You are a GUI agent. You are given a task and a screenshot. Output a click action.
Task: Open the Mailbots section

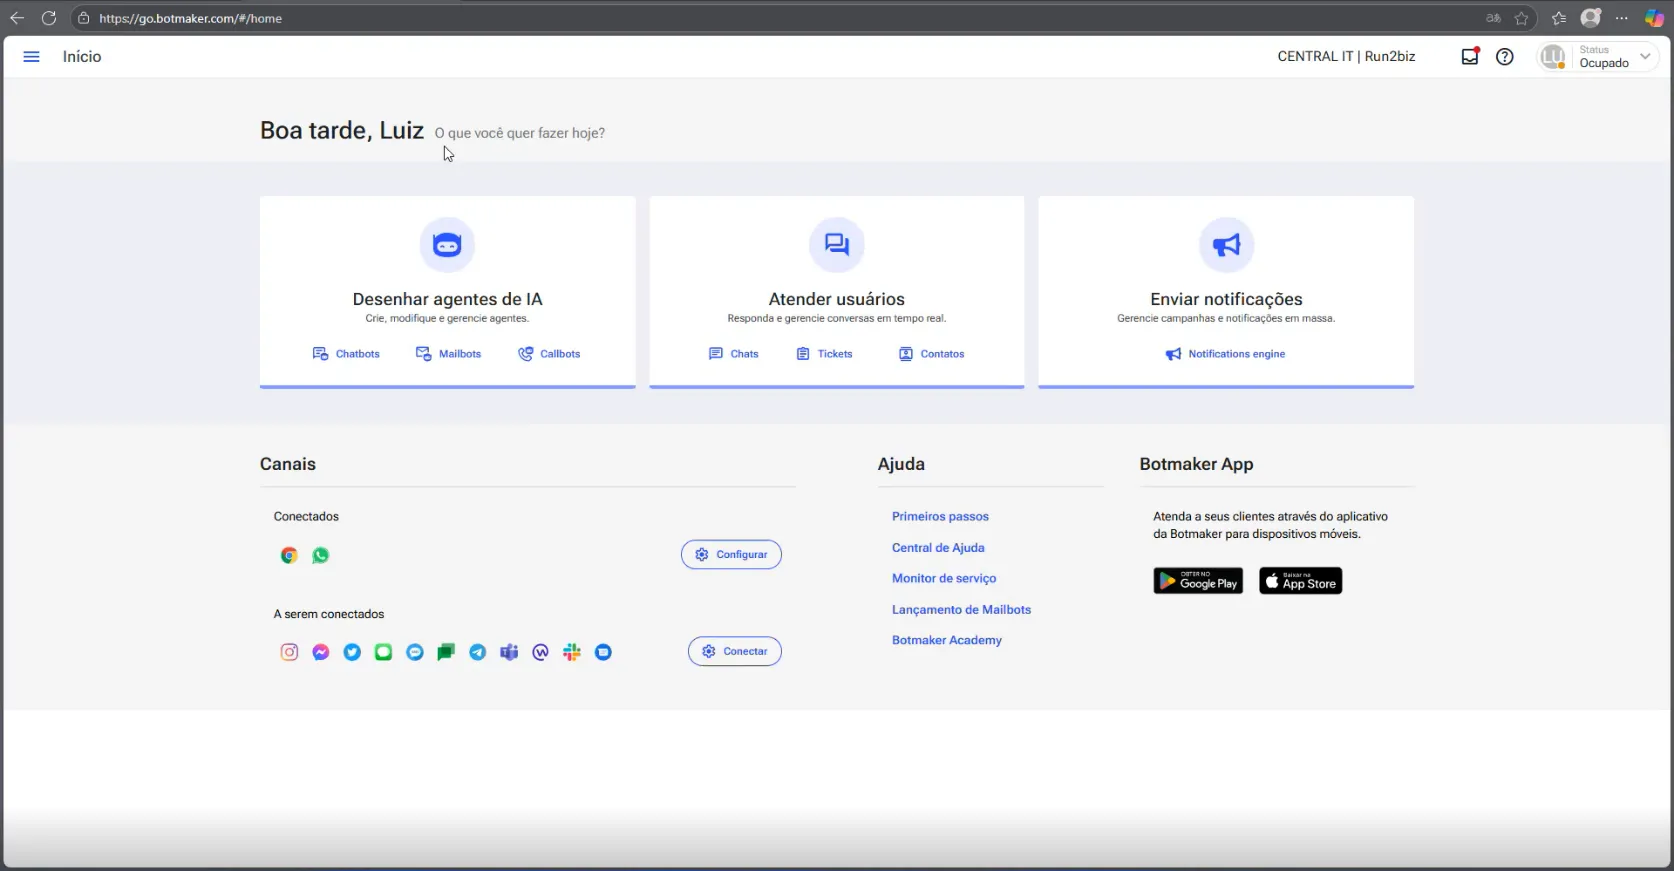[448, 354]
